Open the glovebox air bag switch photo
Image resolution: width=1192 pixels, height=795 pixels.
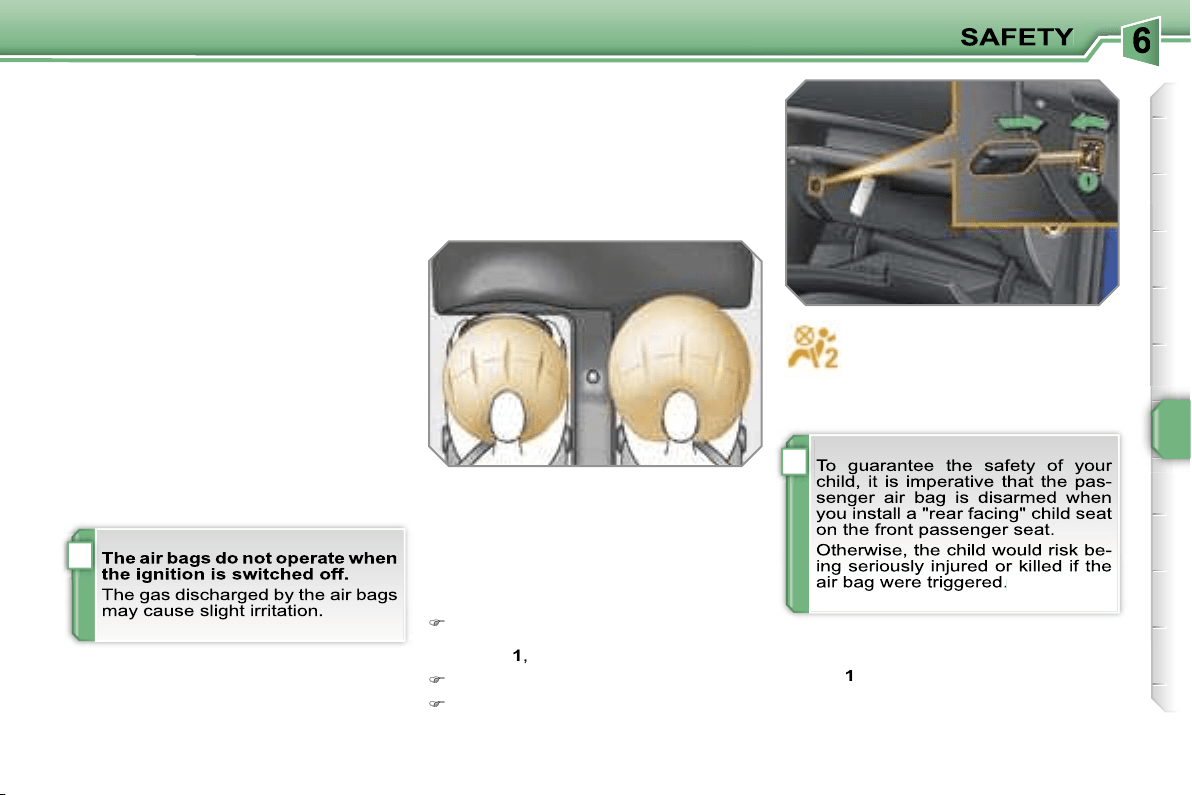coord(952,192)
